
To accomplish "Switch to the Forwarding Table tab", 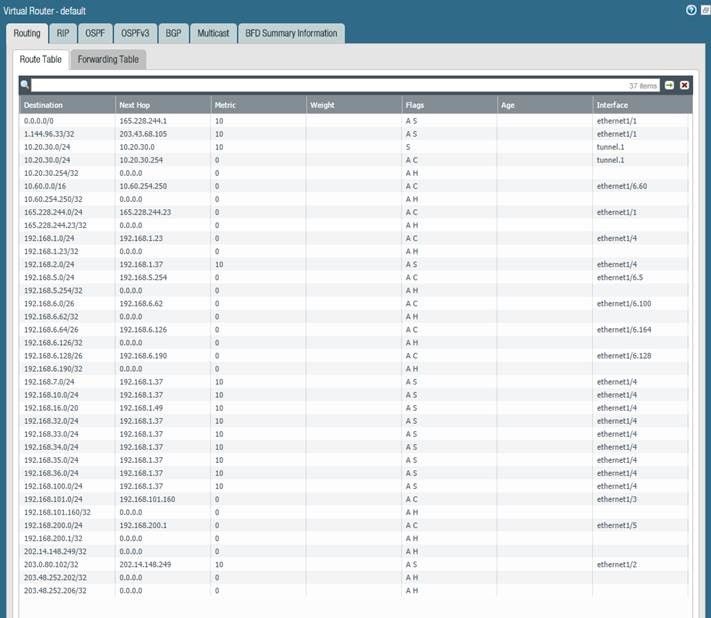I will coord(108,60).
